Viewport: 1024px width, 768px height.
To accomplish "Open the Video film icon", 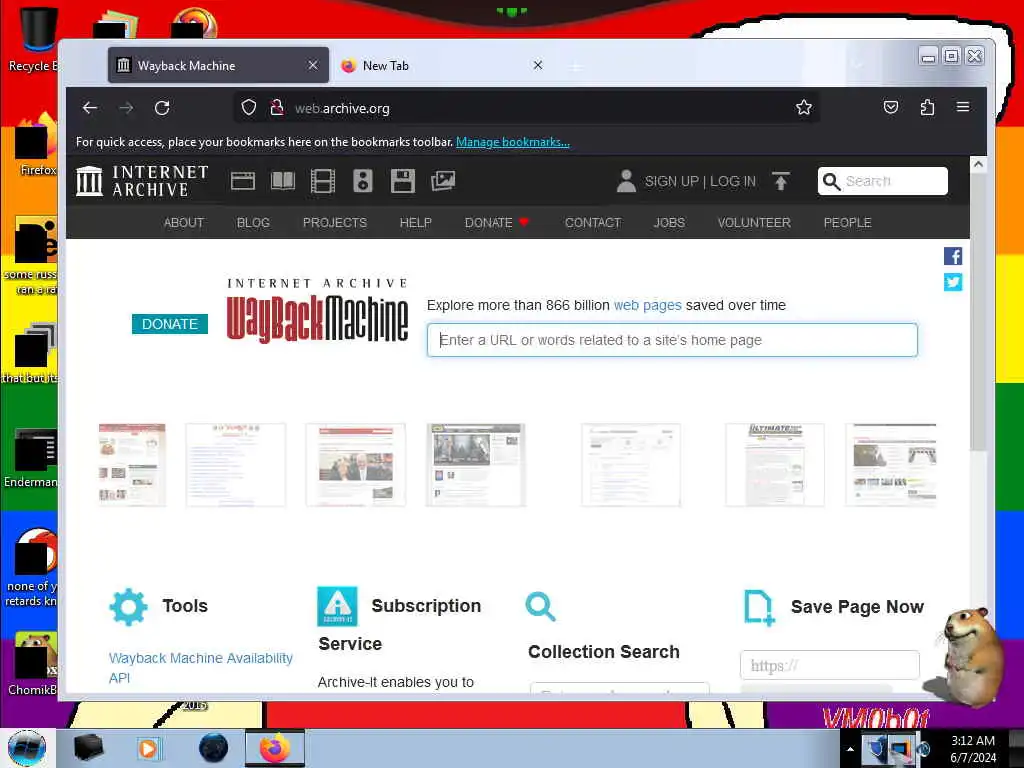I will pyautogui.click(x=323, y=181).
